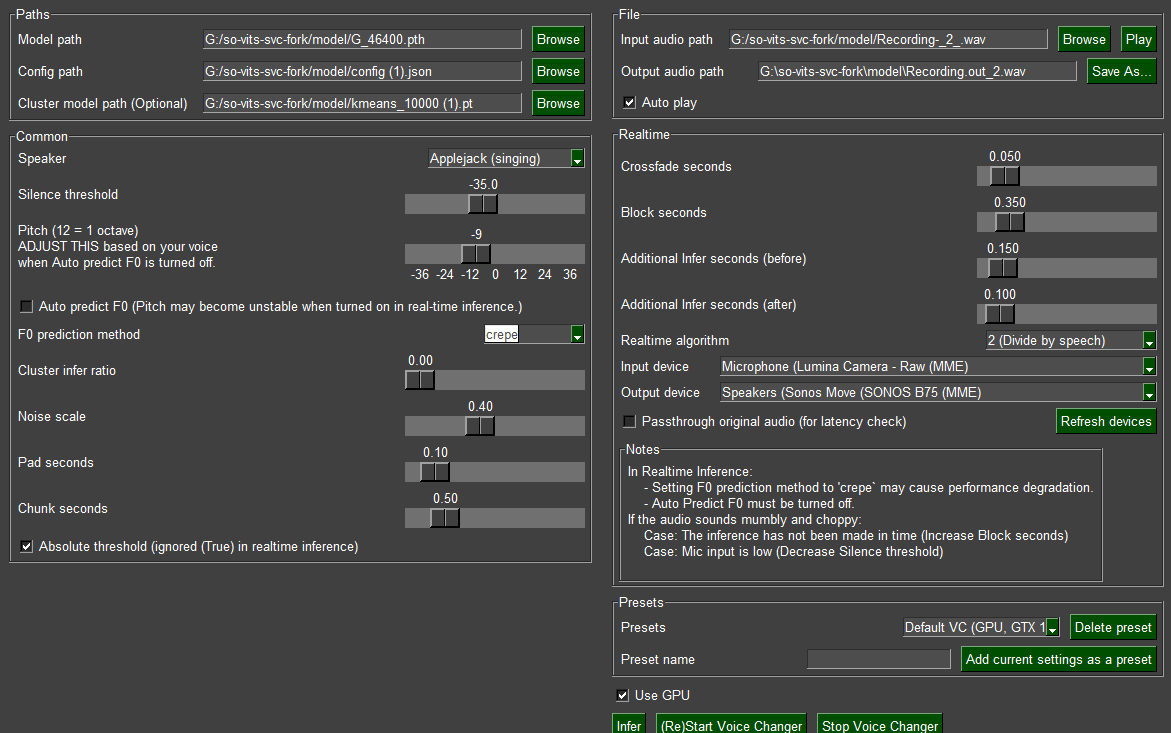Screen dimensions: 1171x733
Task: Open the Output device dropdown
Action: pos(938,393)
